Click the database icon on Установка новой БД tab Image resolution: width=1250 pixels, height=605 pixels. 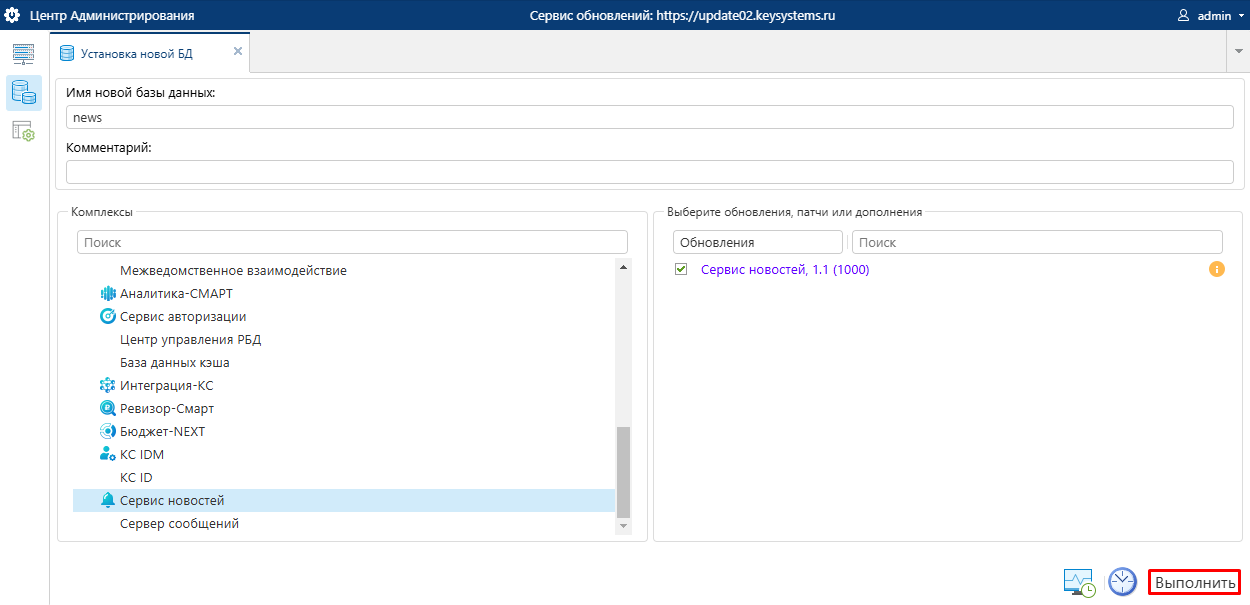[67, 54]
